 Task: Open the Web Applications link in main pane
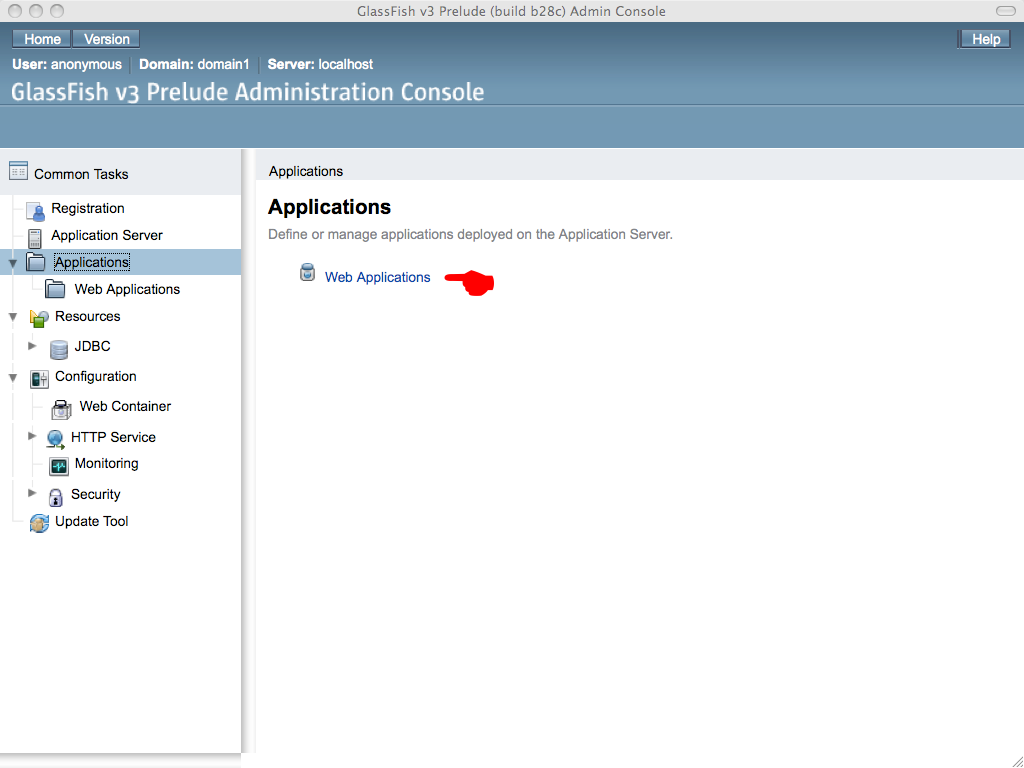click(377, 277)
